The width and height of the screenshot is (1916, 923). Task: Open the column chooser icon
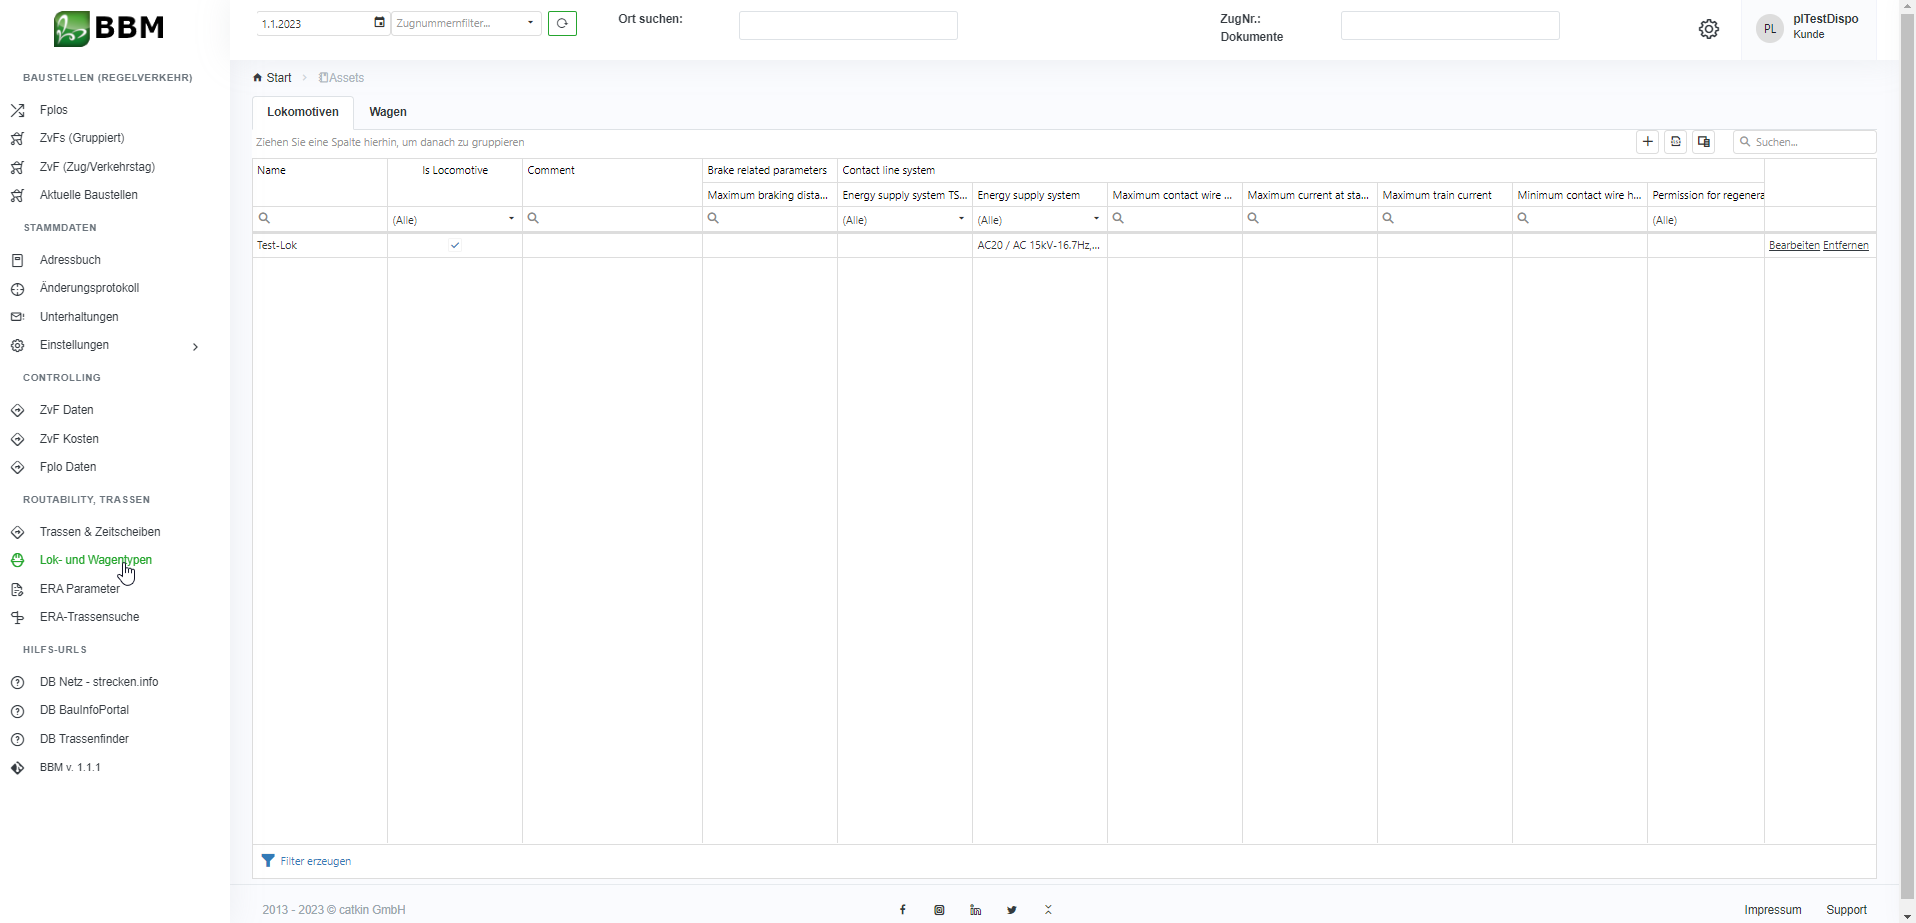(1704, 142)
